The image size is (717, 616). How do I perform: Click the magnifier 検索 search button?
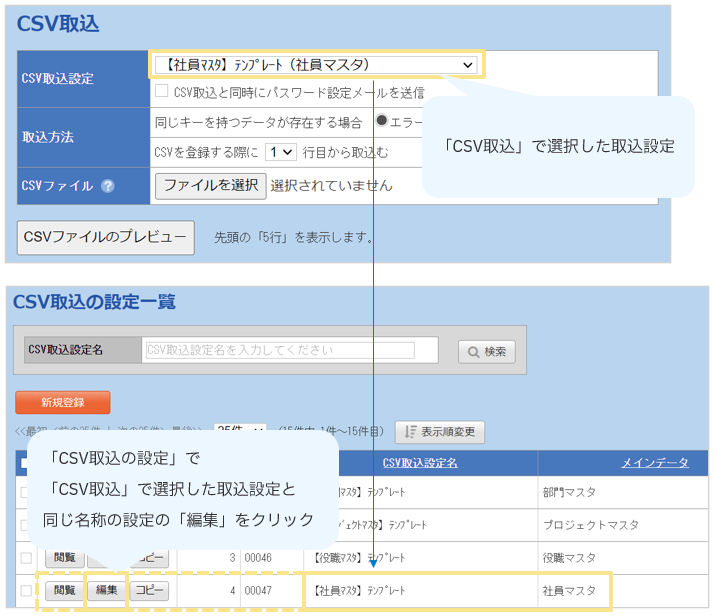coord(487,351)
